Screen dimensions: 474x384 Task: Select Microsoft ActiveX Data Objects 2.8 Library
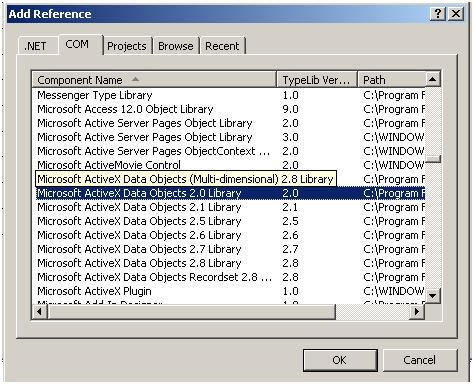click(230, 263)
